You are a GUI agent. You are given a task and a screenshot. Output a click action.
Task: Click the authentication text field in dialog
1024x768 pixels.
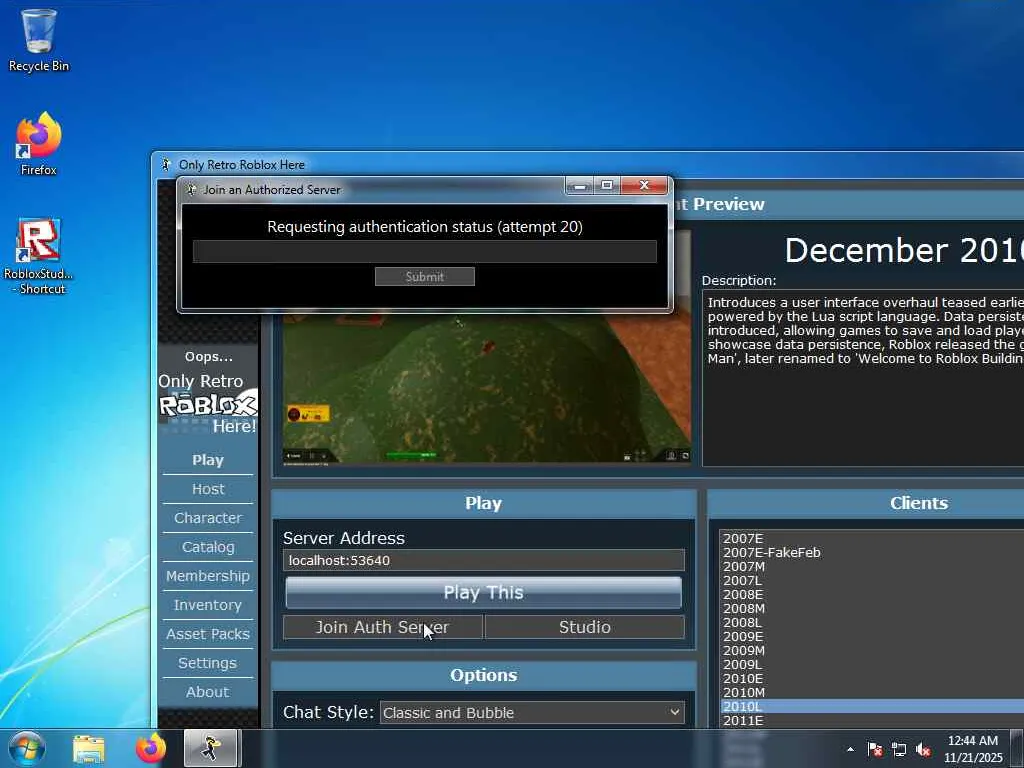(424, 251)
